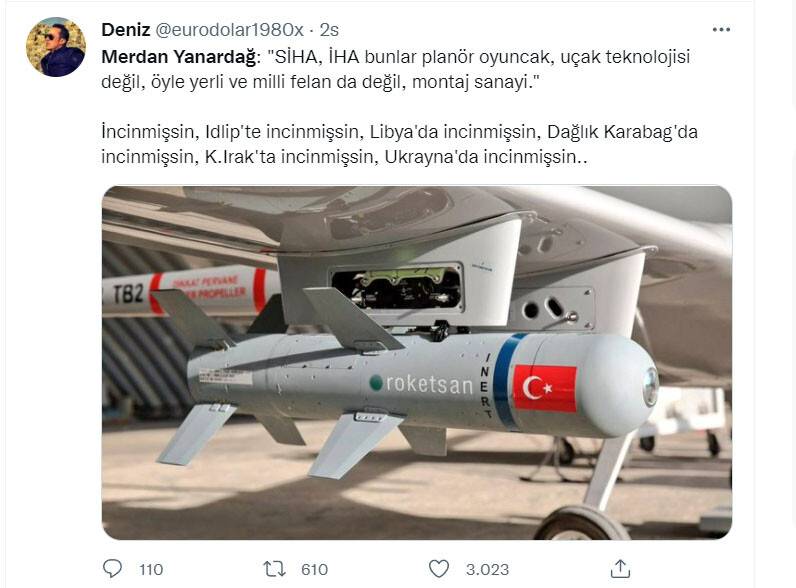This screenshot has width=796, height=588.
Task: Like the tweet with the heart icon
Action: [439, 569]
